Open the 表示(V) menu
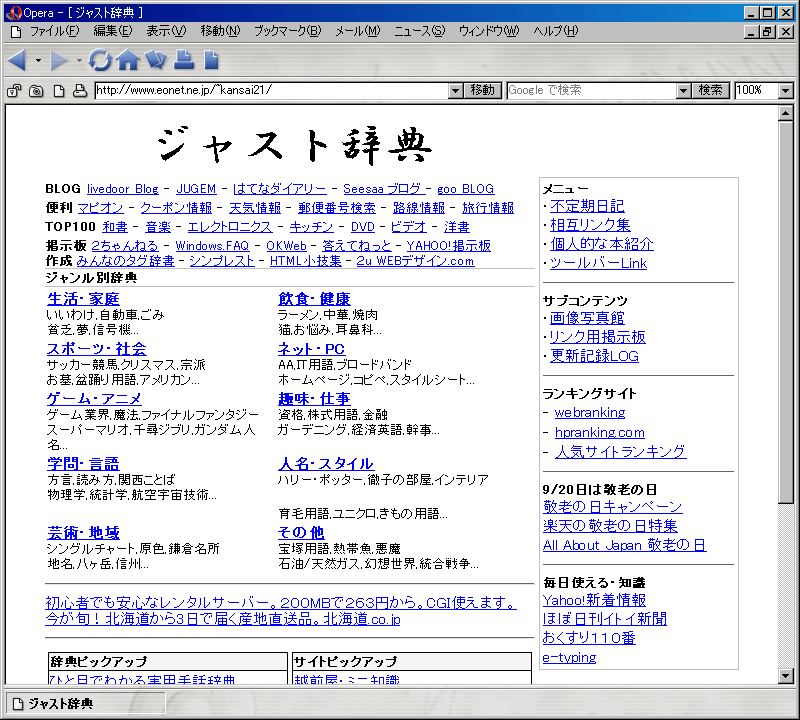This screenshot has width=800, height=720. coord(166,31)
